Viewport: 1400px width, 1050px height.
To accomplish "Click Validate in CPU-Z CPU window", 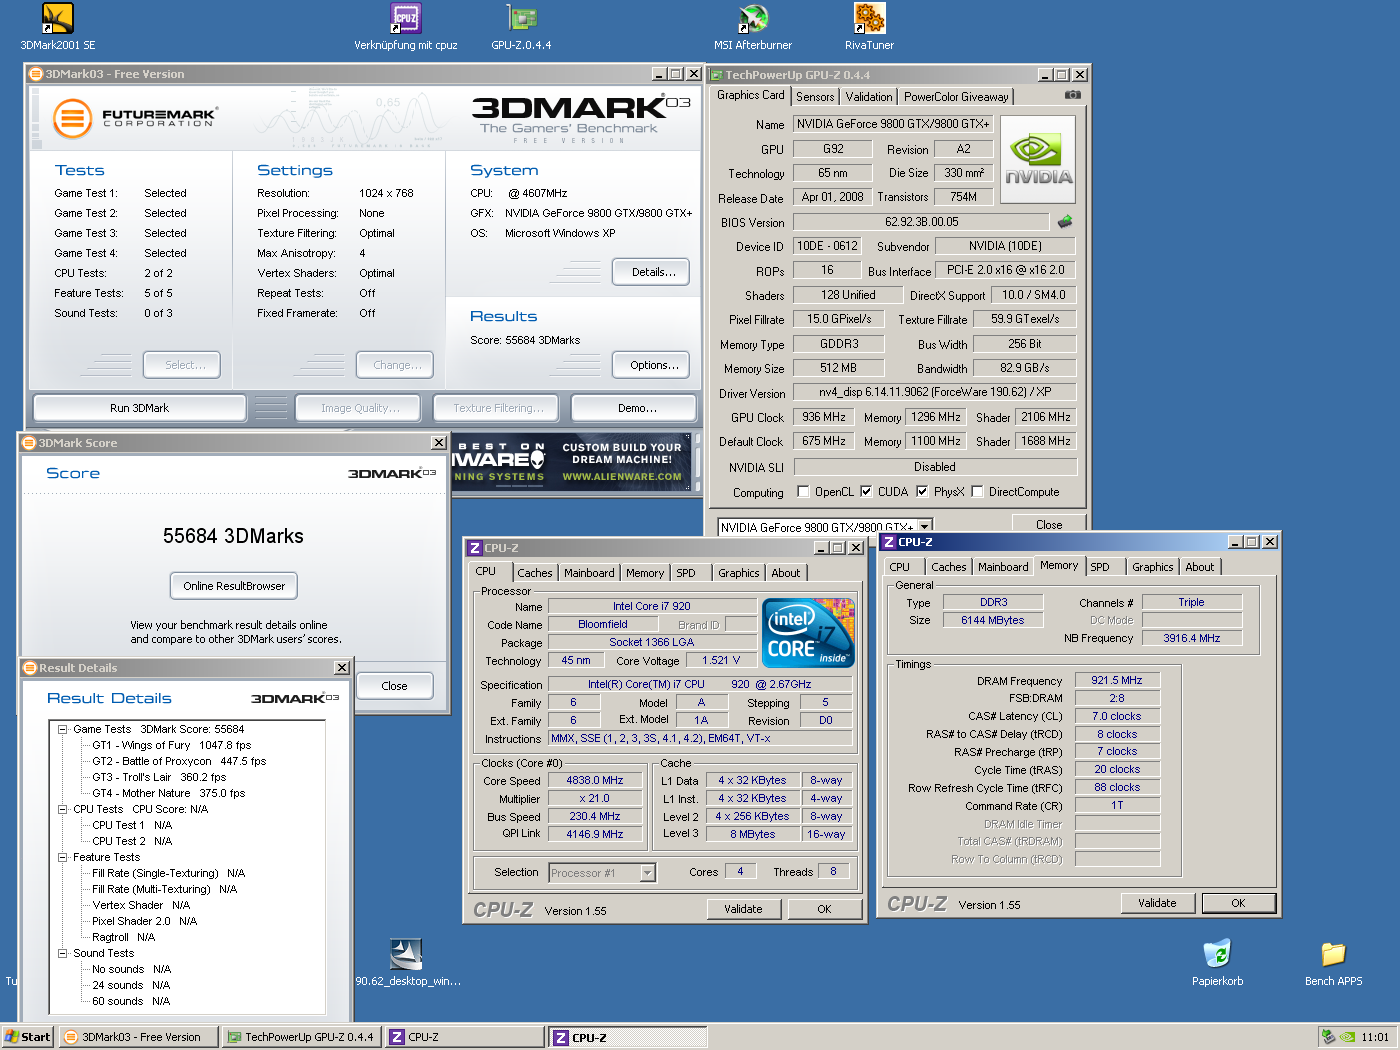I will pos(743,909).
